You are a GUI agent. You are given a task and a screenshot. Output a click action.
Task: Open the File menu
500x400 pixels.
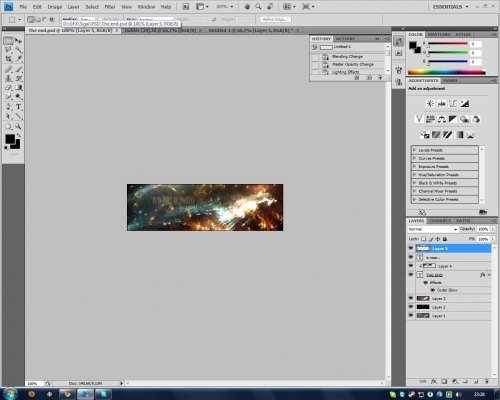pos(23,7)
